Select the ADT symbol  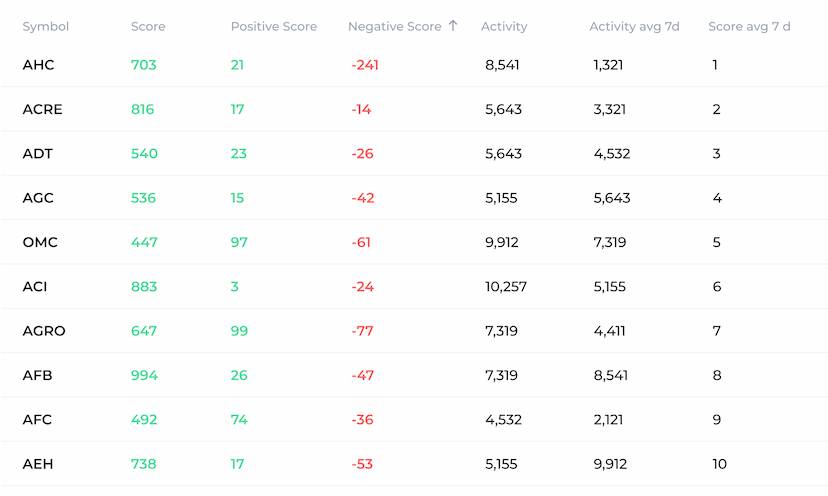(x=38, y=154)
